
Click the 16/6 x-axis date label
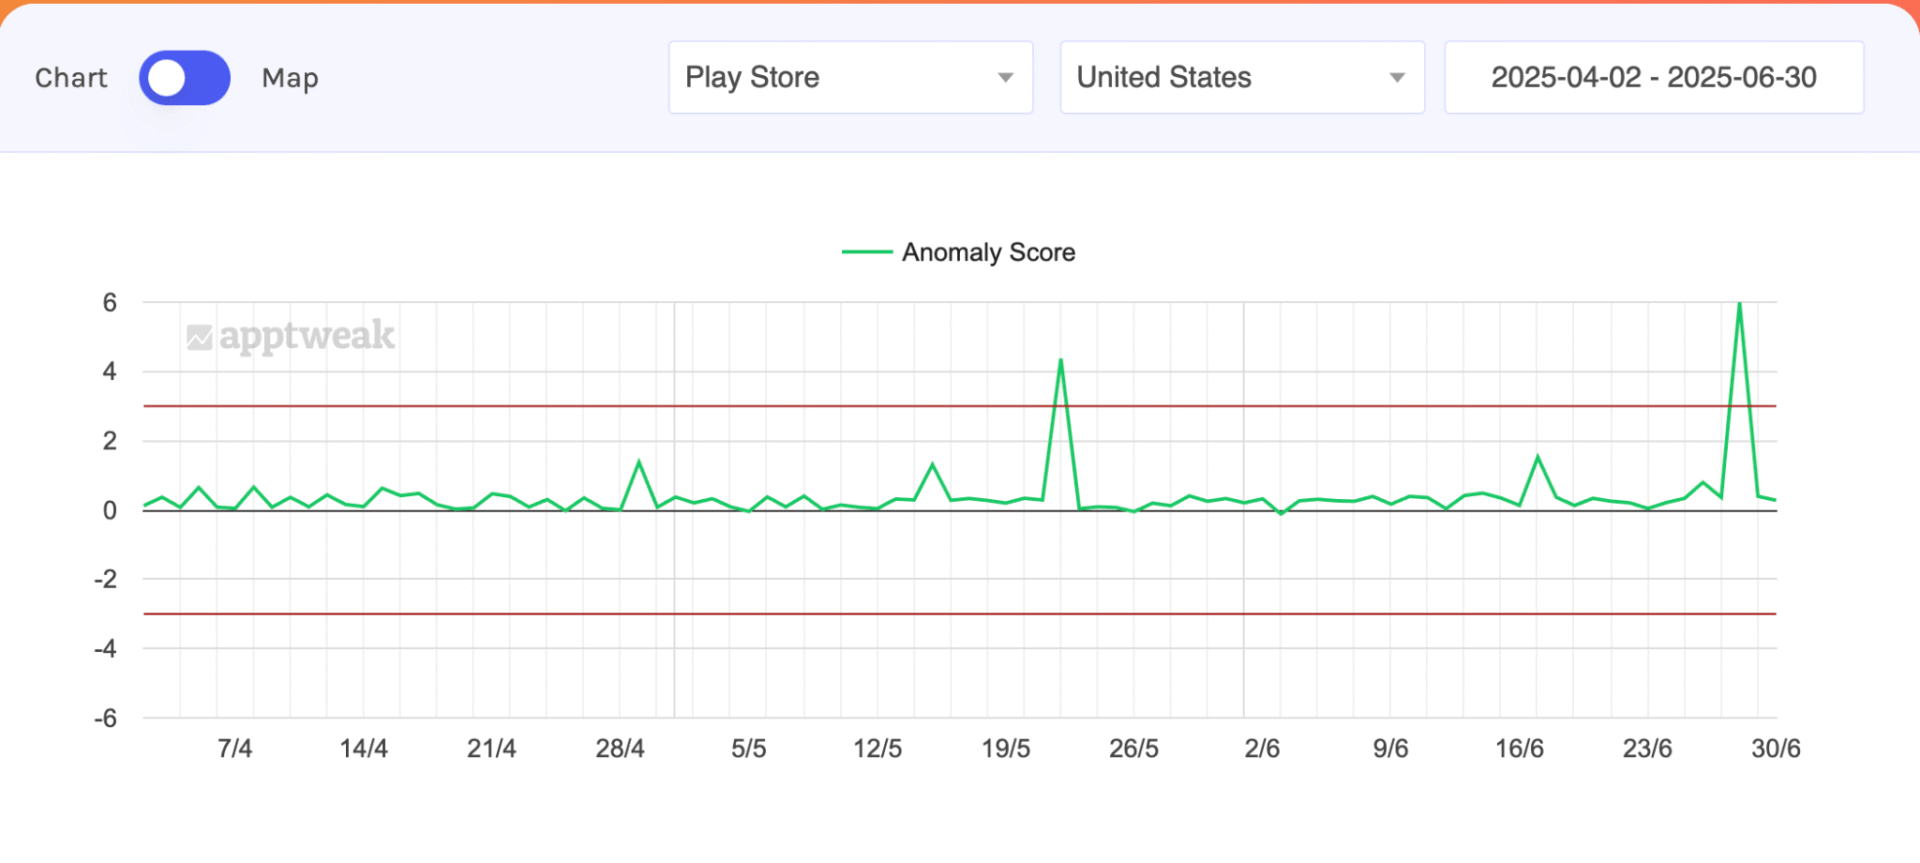click(1519, 748)
